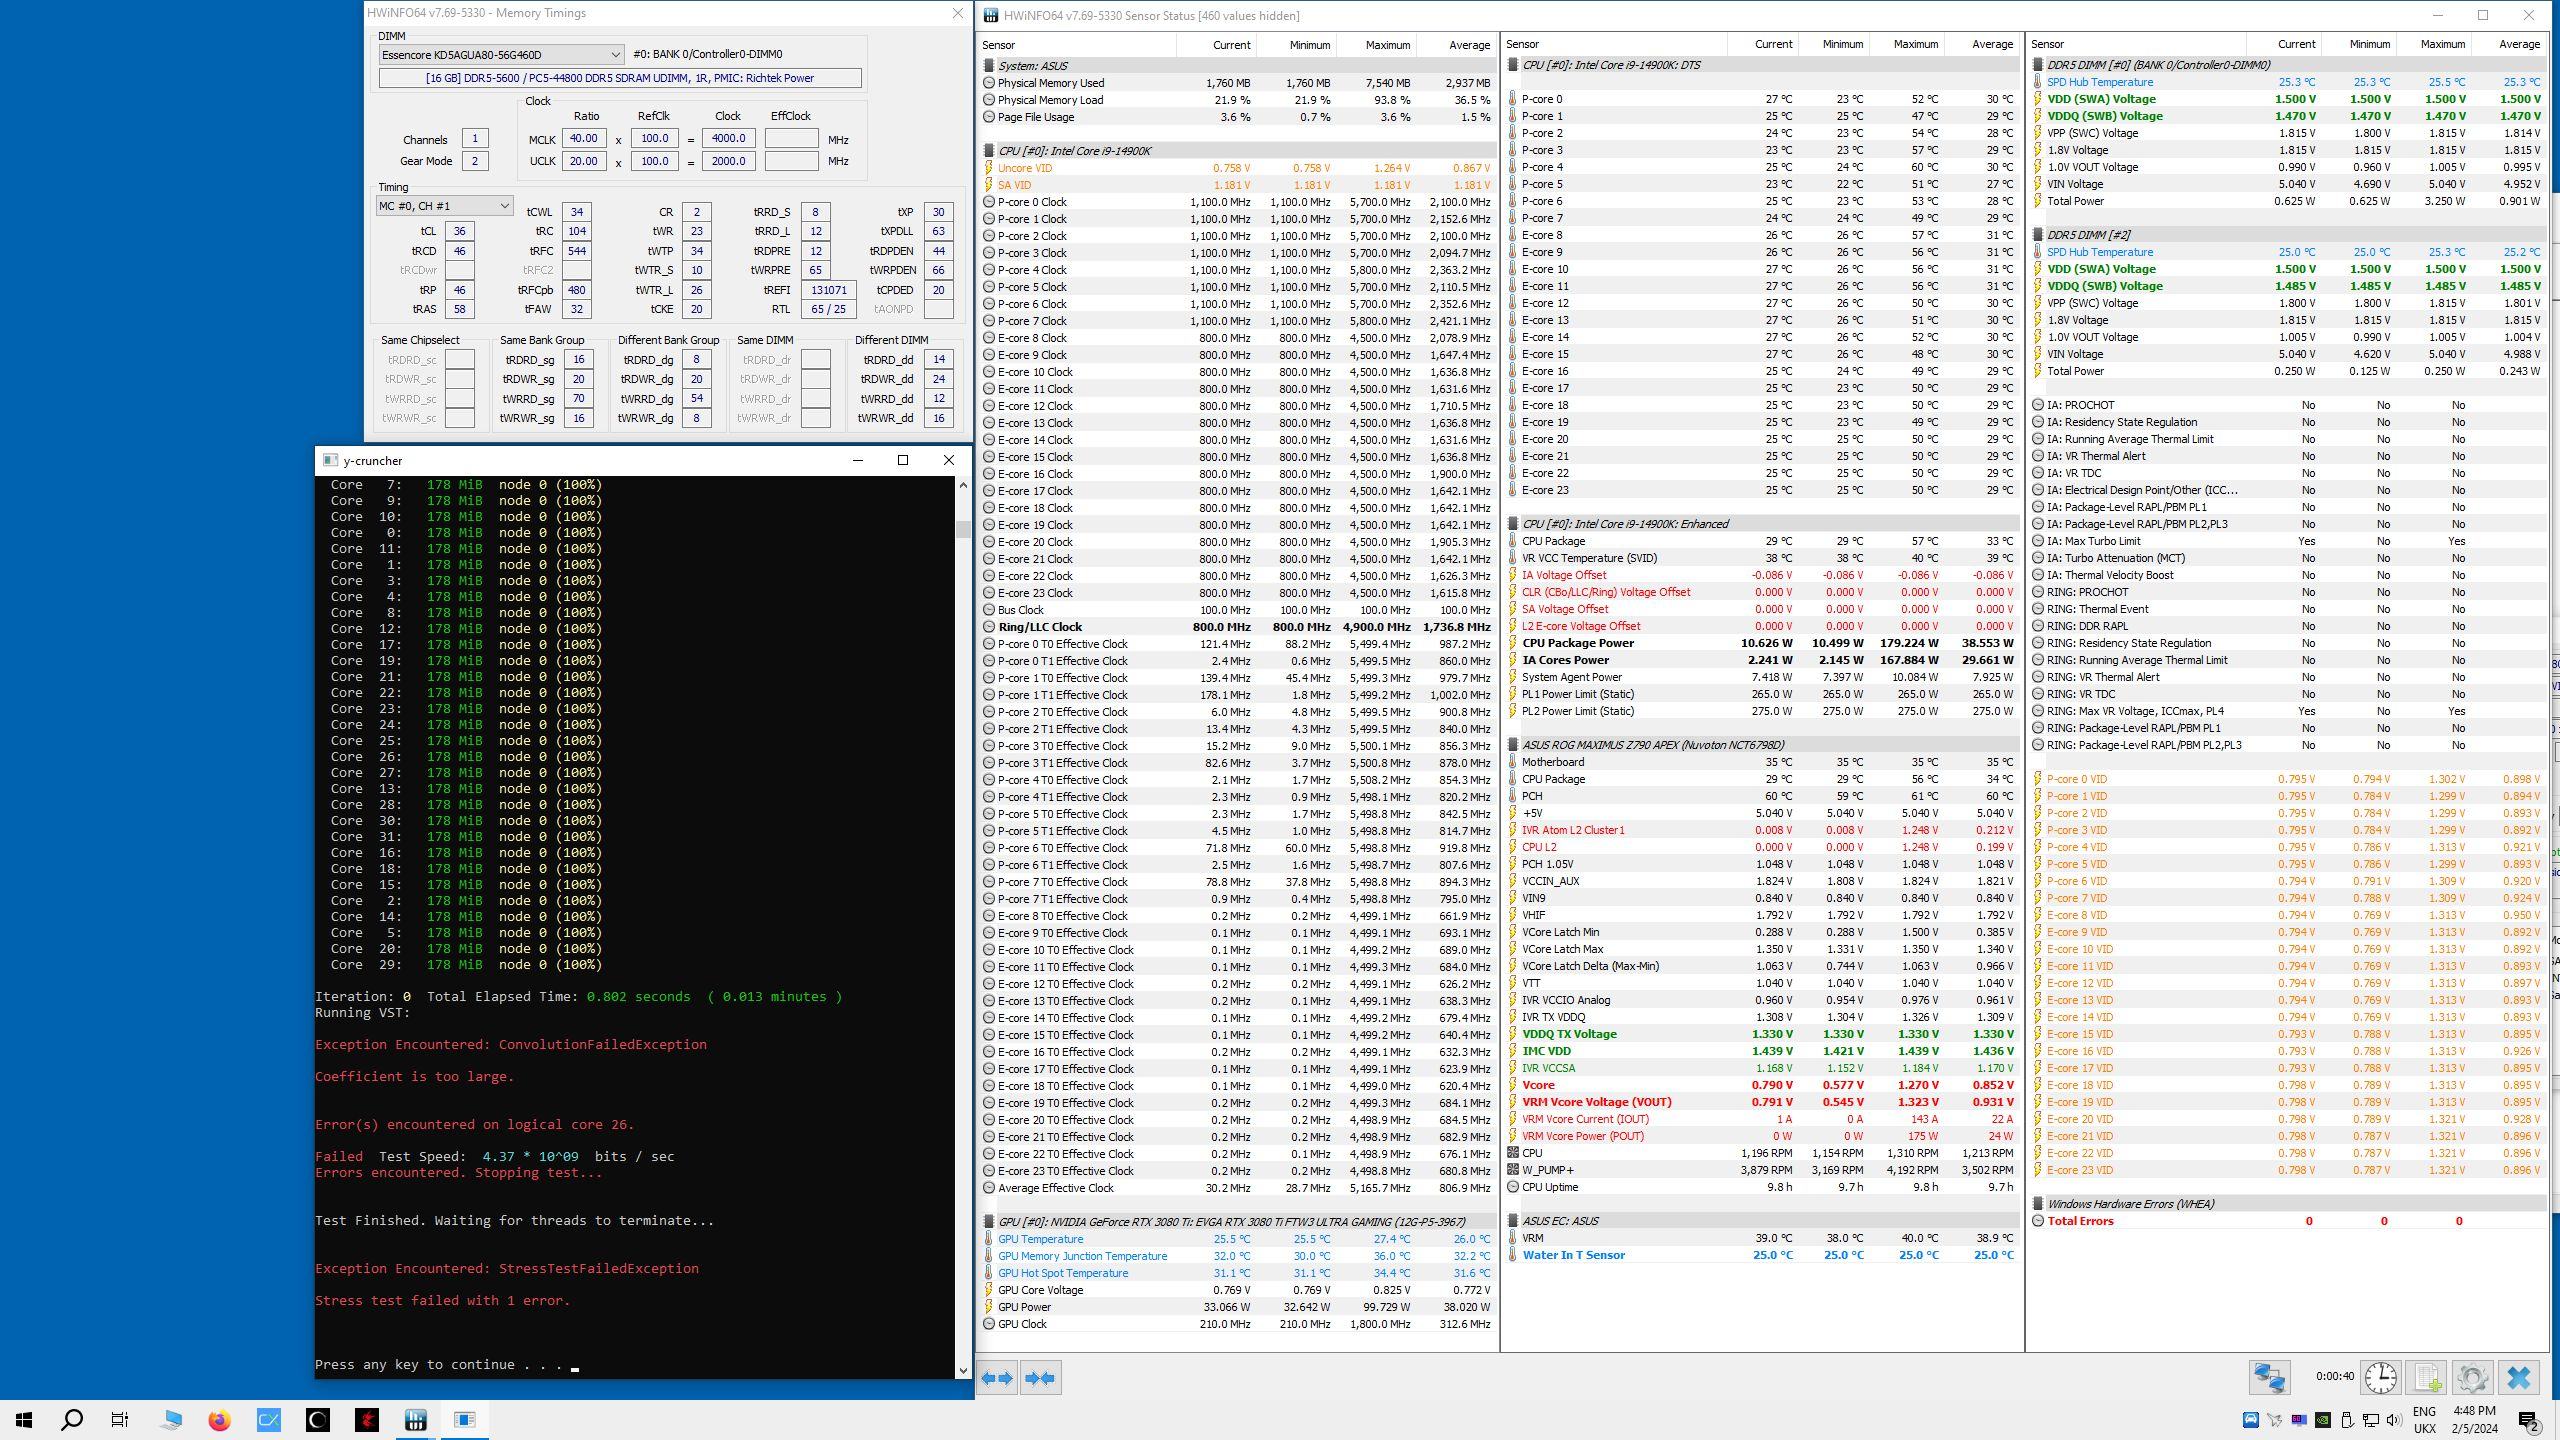
Task: Click the tRFC value field 544
Action: 576,251
